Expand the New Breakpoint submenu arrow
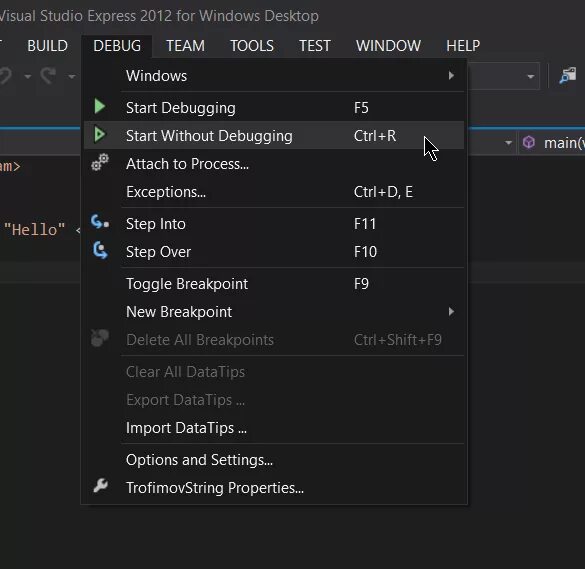This screenshot has height=569, width=585. click(451, 312)
